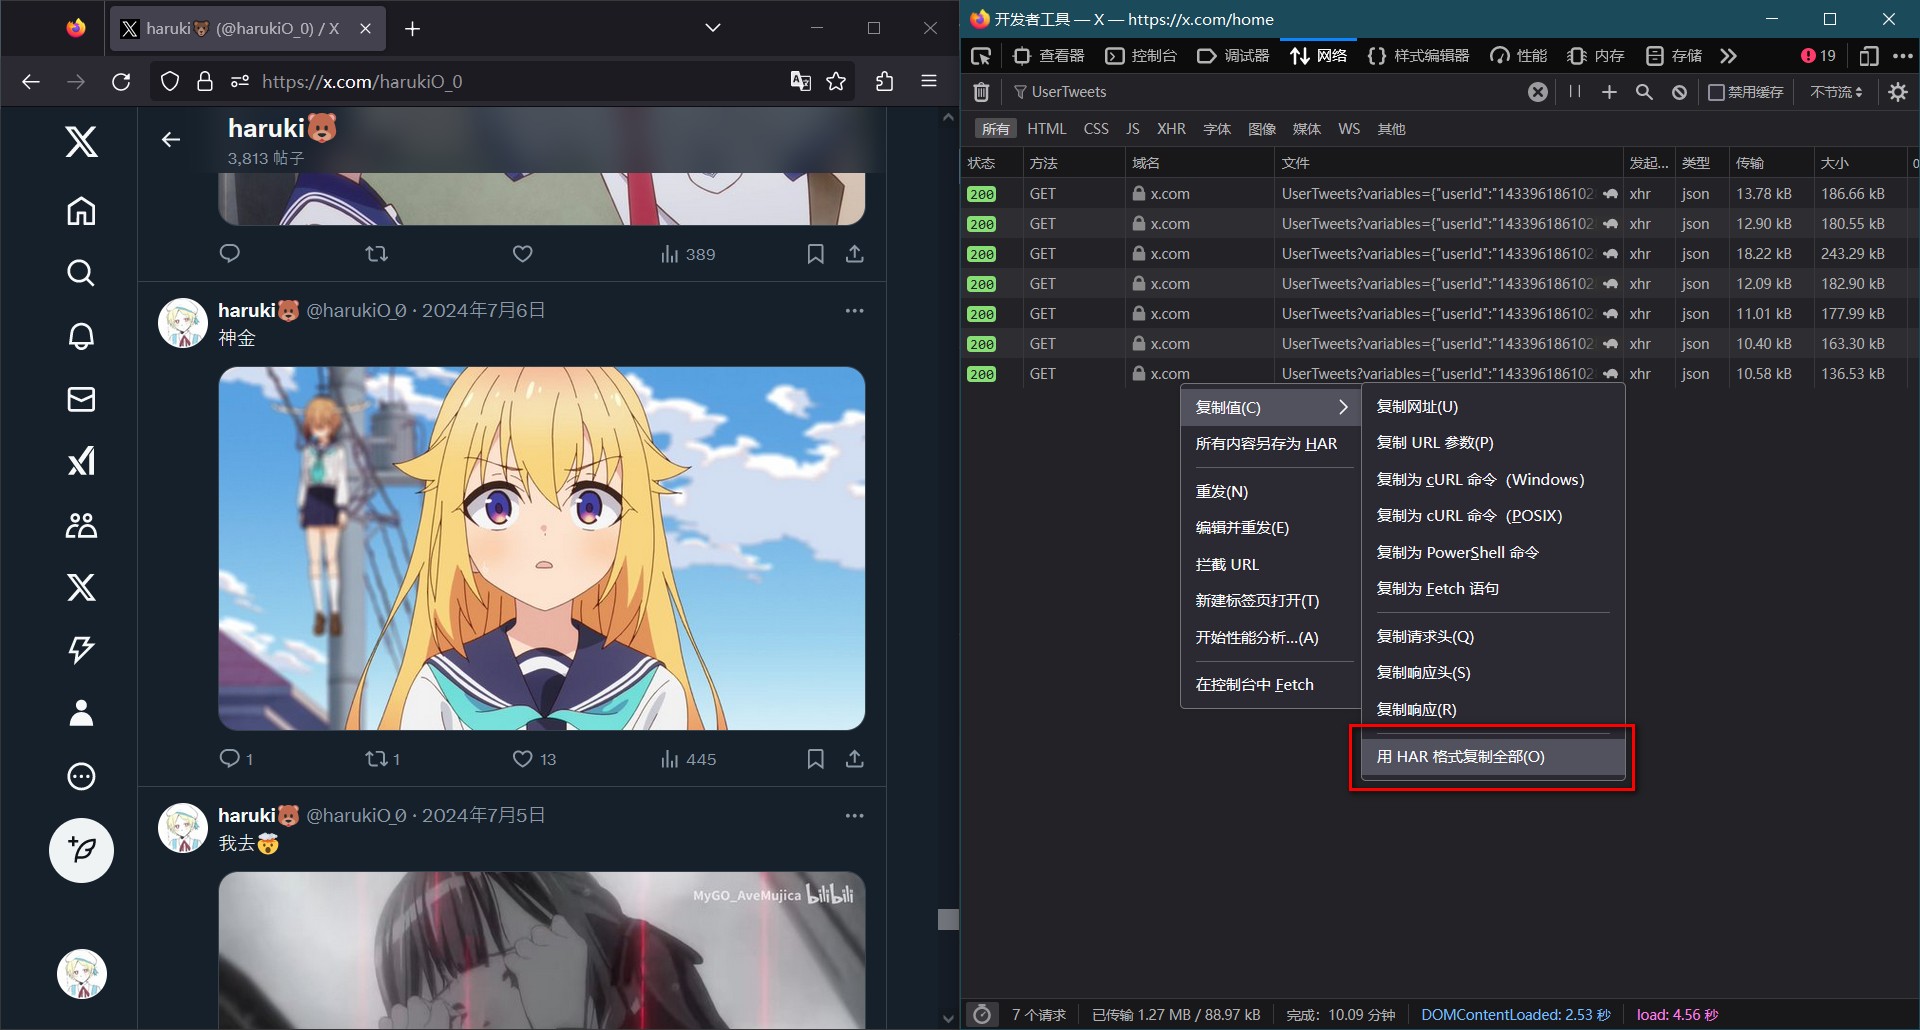The height and width of the screenshot is (1030, 1920).
Task: Open notifications bell in X sidebar
Action: (x=81, y=336)
